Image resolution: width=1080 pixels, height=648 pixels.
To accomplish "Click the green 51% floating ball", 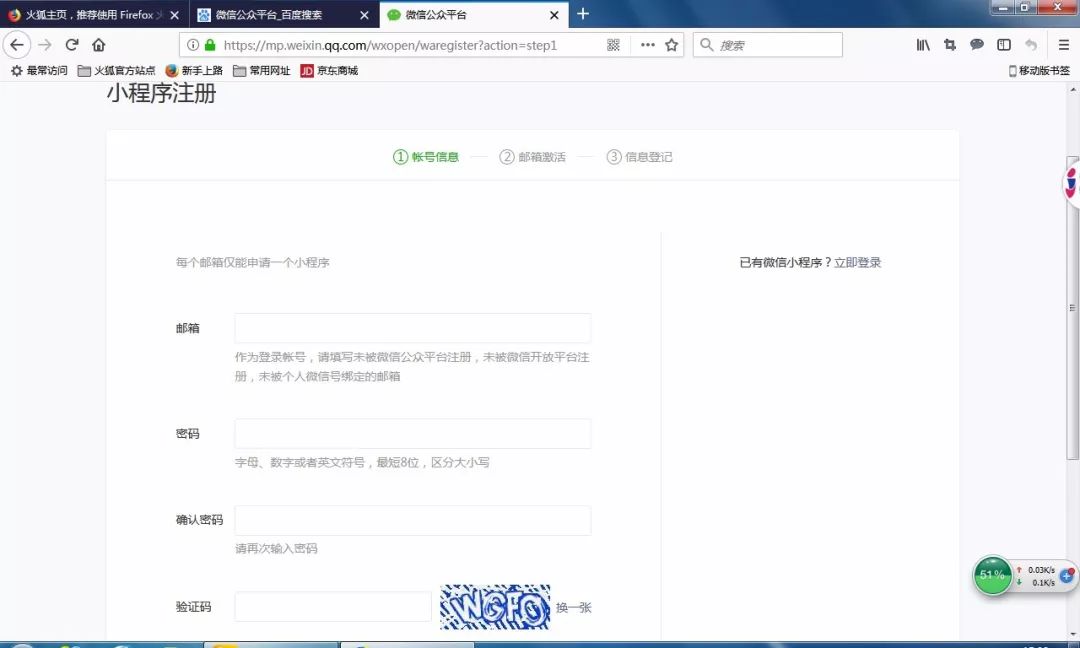I will (x=992, y=575).
